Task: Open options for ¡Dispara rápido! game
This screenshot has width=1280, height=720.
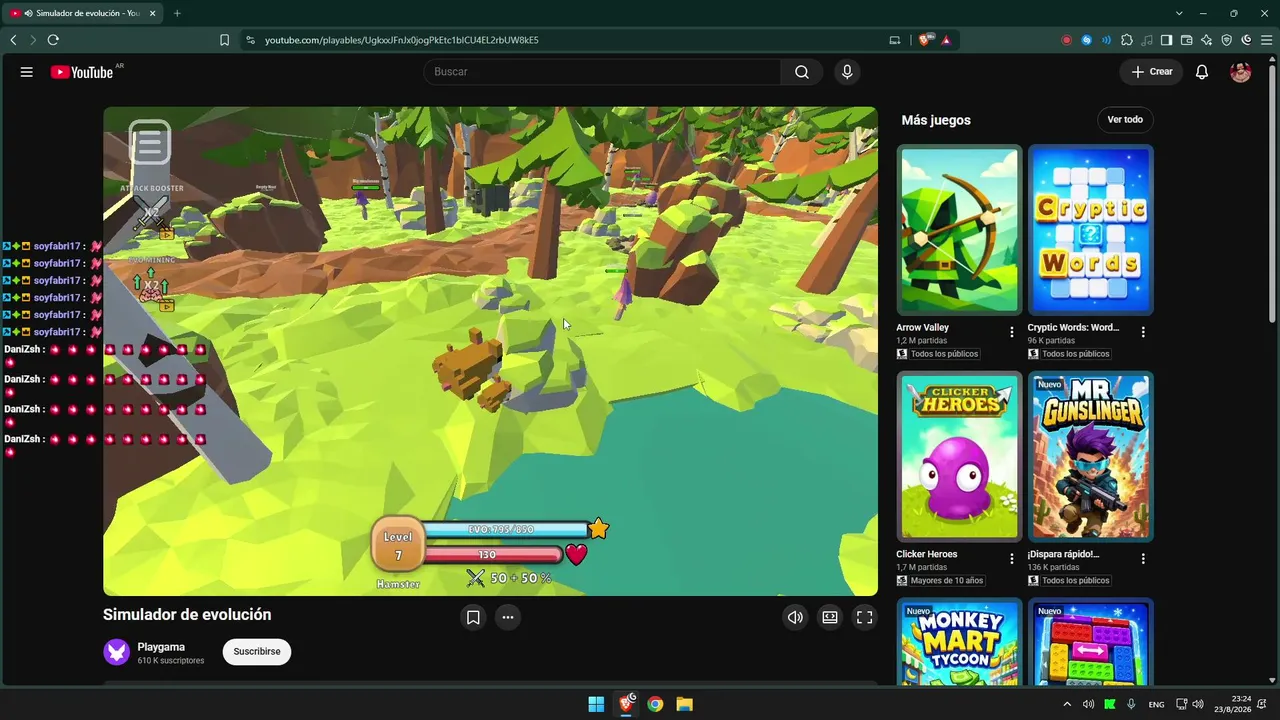Action: [1143, 559]
